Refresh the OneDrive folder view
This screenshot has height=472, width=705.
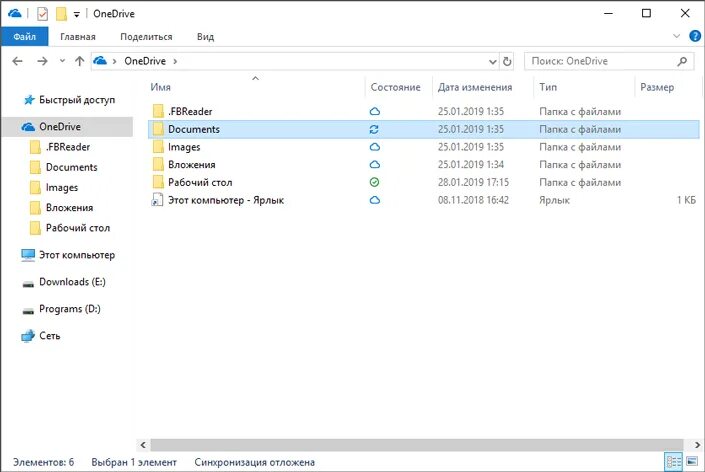pyautogui.click(x=507, y=61)
